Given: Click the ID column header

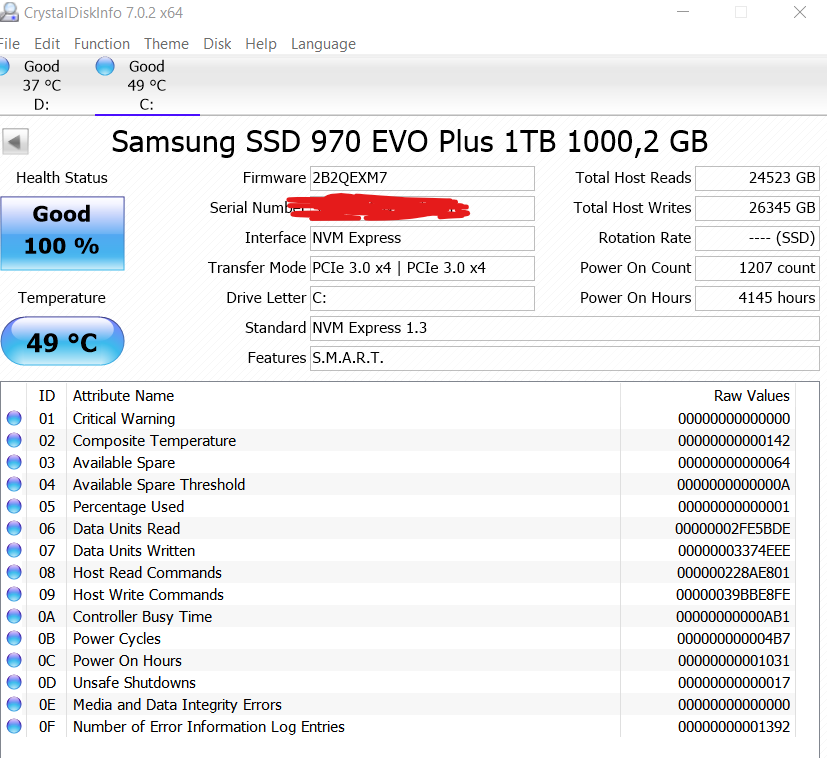Looking at the screenshot, I should [46, 396].
